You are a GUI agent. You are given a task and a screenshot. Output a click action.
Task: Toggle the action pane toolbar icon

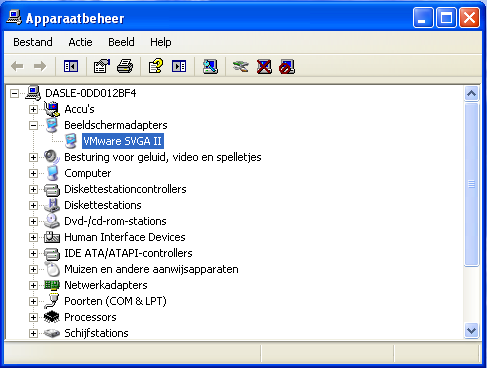point(179,66)
